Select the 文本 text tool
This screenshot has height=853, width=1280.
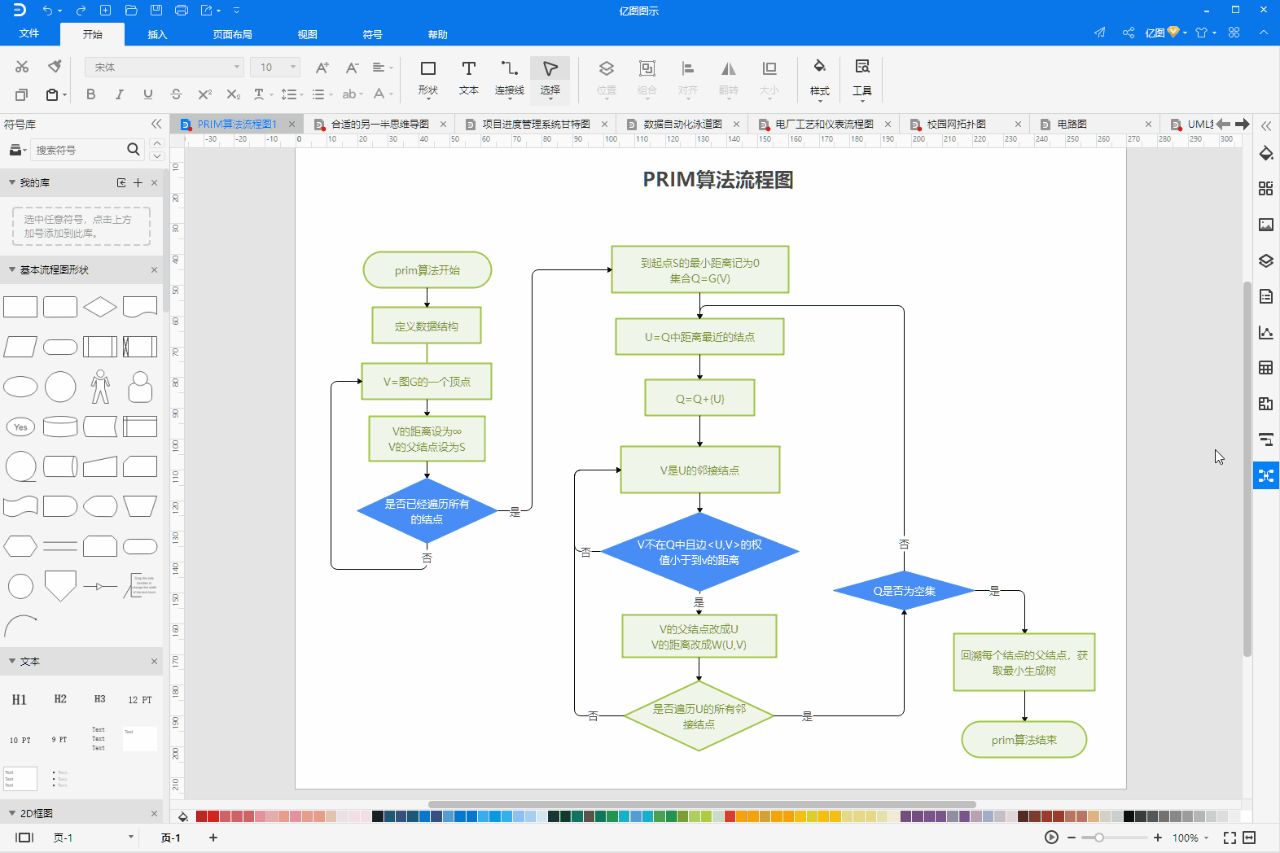click(x=468, y=78)
